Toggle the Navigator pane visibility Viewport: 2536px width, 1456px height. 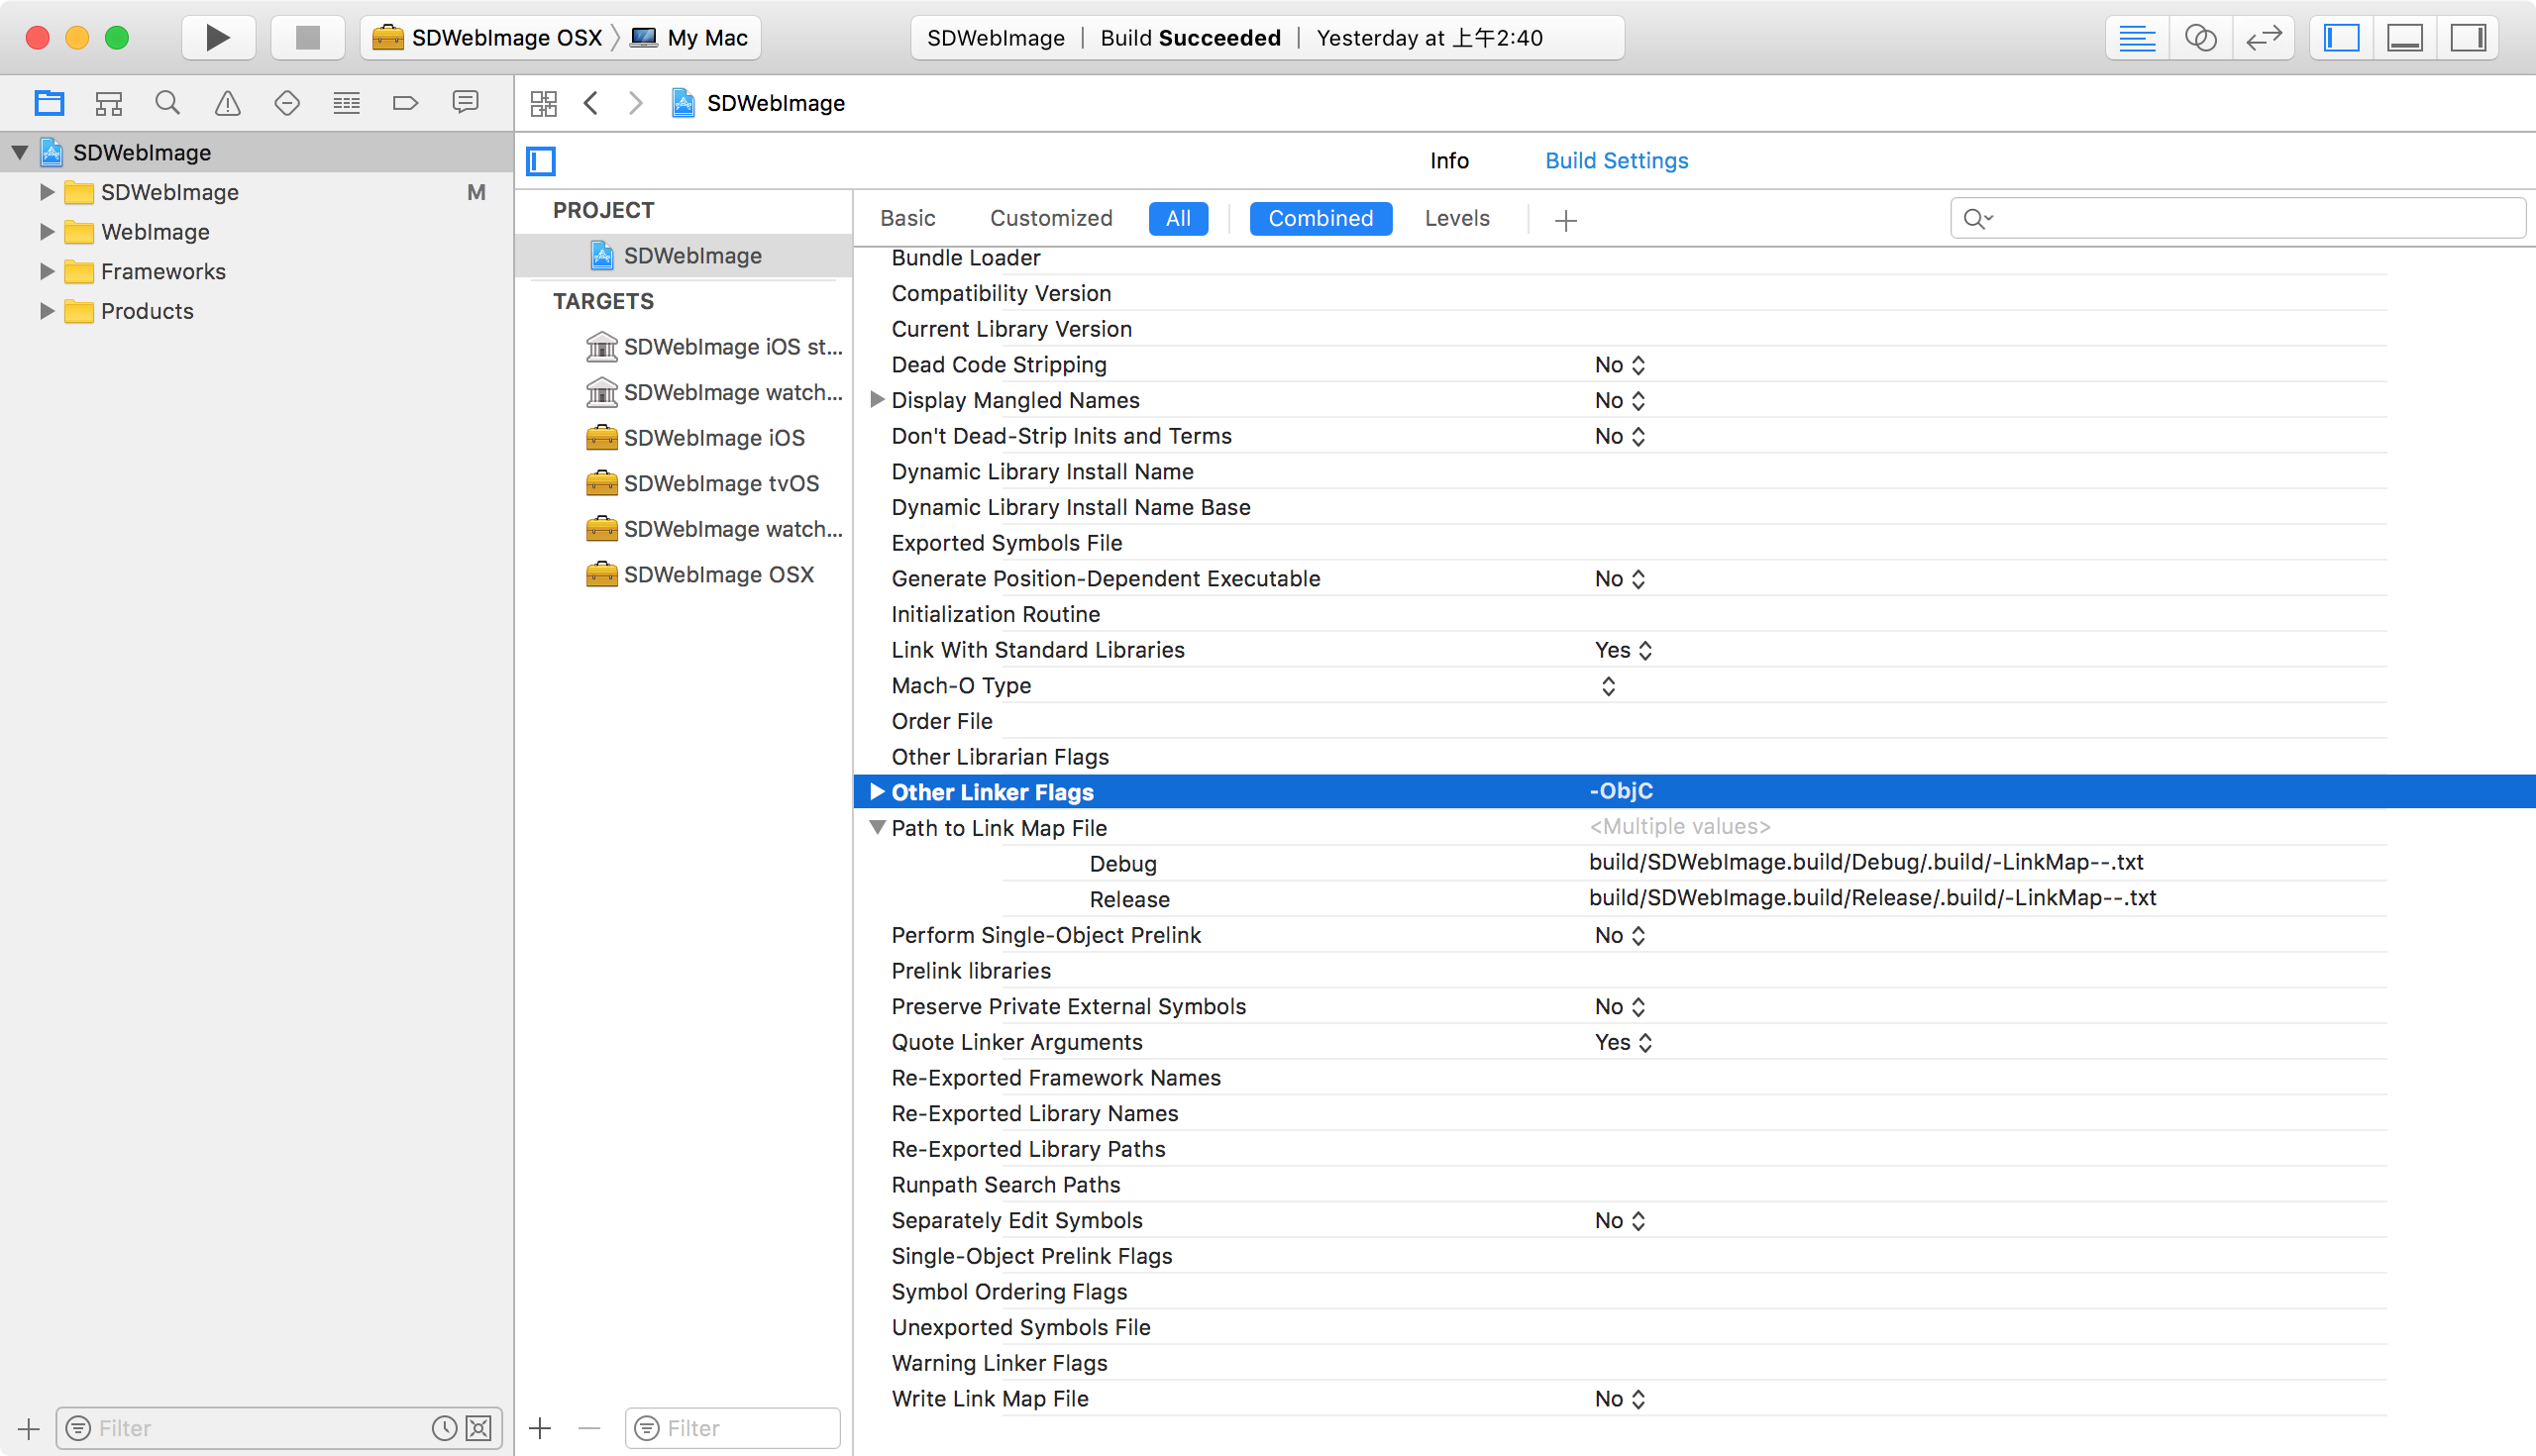coord(2341,38)
